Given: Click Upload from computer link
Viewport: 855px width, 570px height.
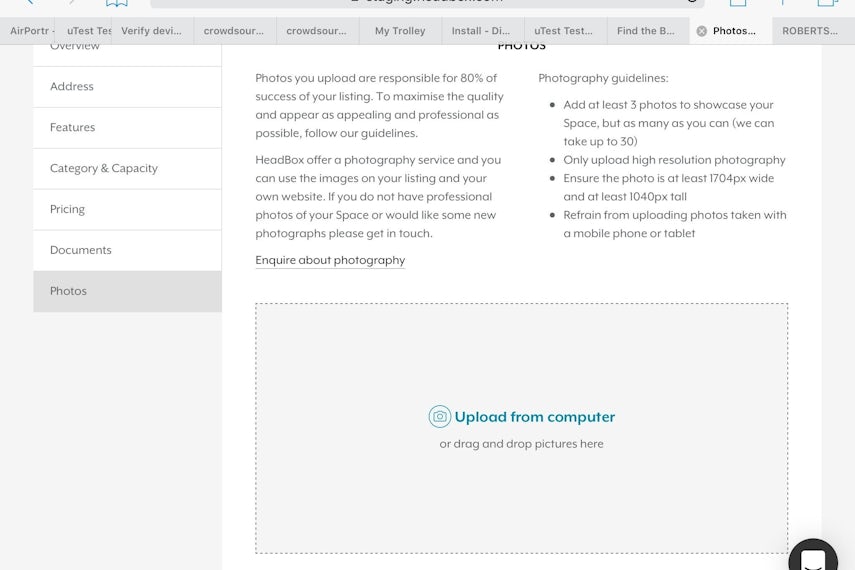Looking at the screenshot, I should pos(534,417).
